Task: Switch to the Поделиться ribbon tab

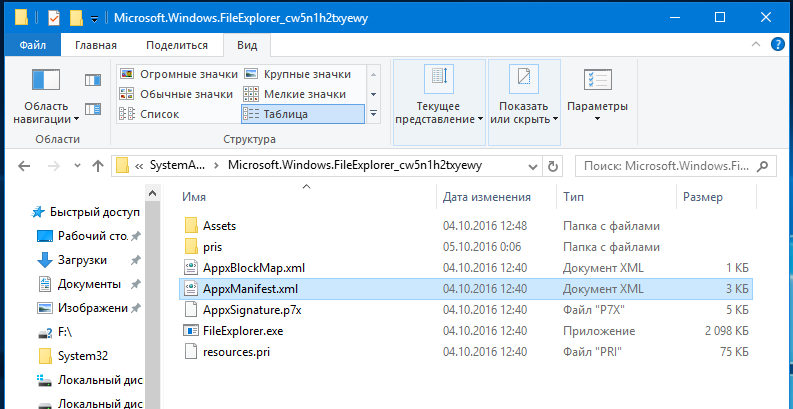Action: [x=177, y=46]
